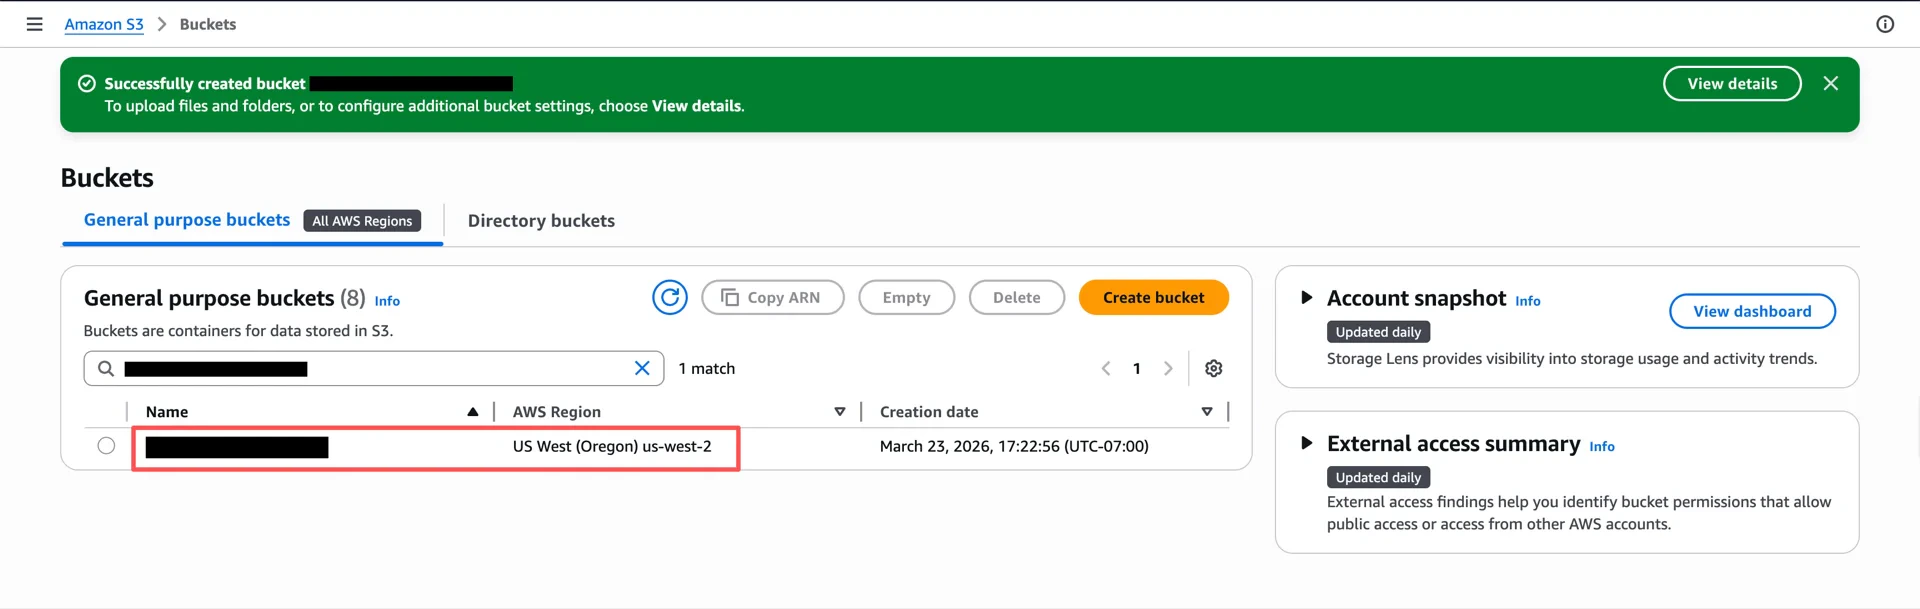The height and width of the screenshot is (609, 1920).
Task: Click the All AWS Regions badge
Action: pos(362,221)
